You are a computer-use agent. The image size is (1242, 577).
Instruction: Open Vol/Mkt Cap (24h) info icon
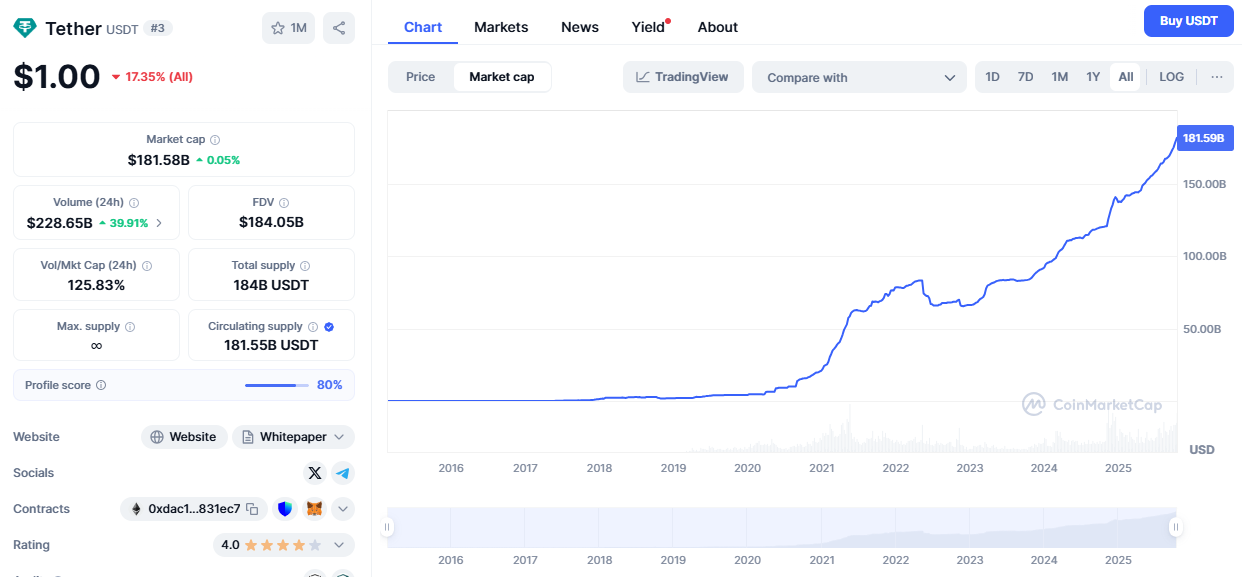(147, 266)
